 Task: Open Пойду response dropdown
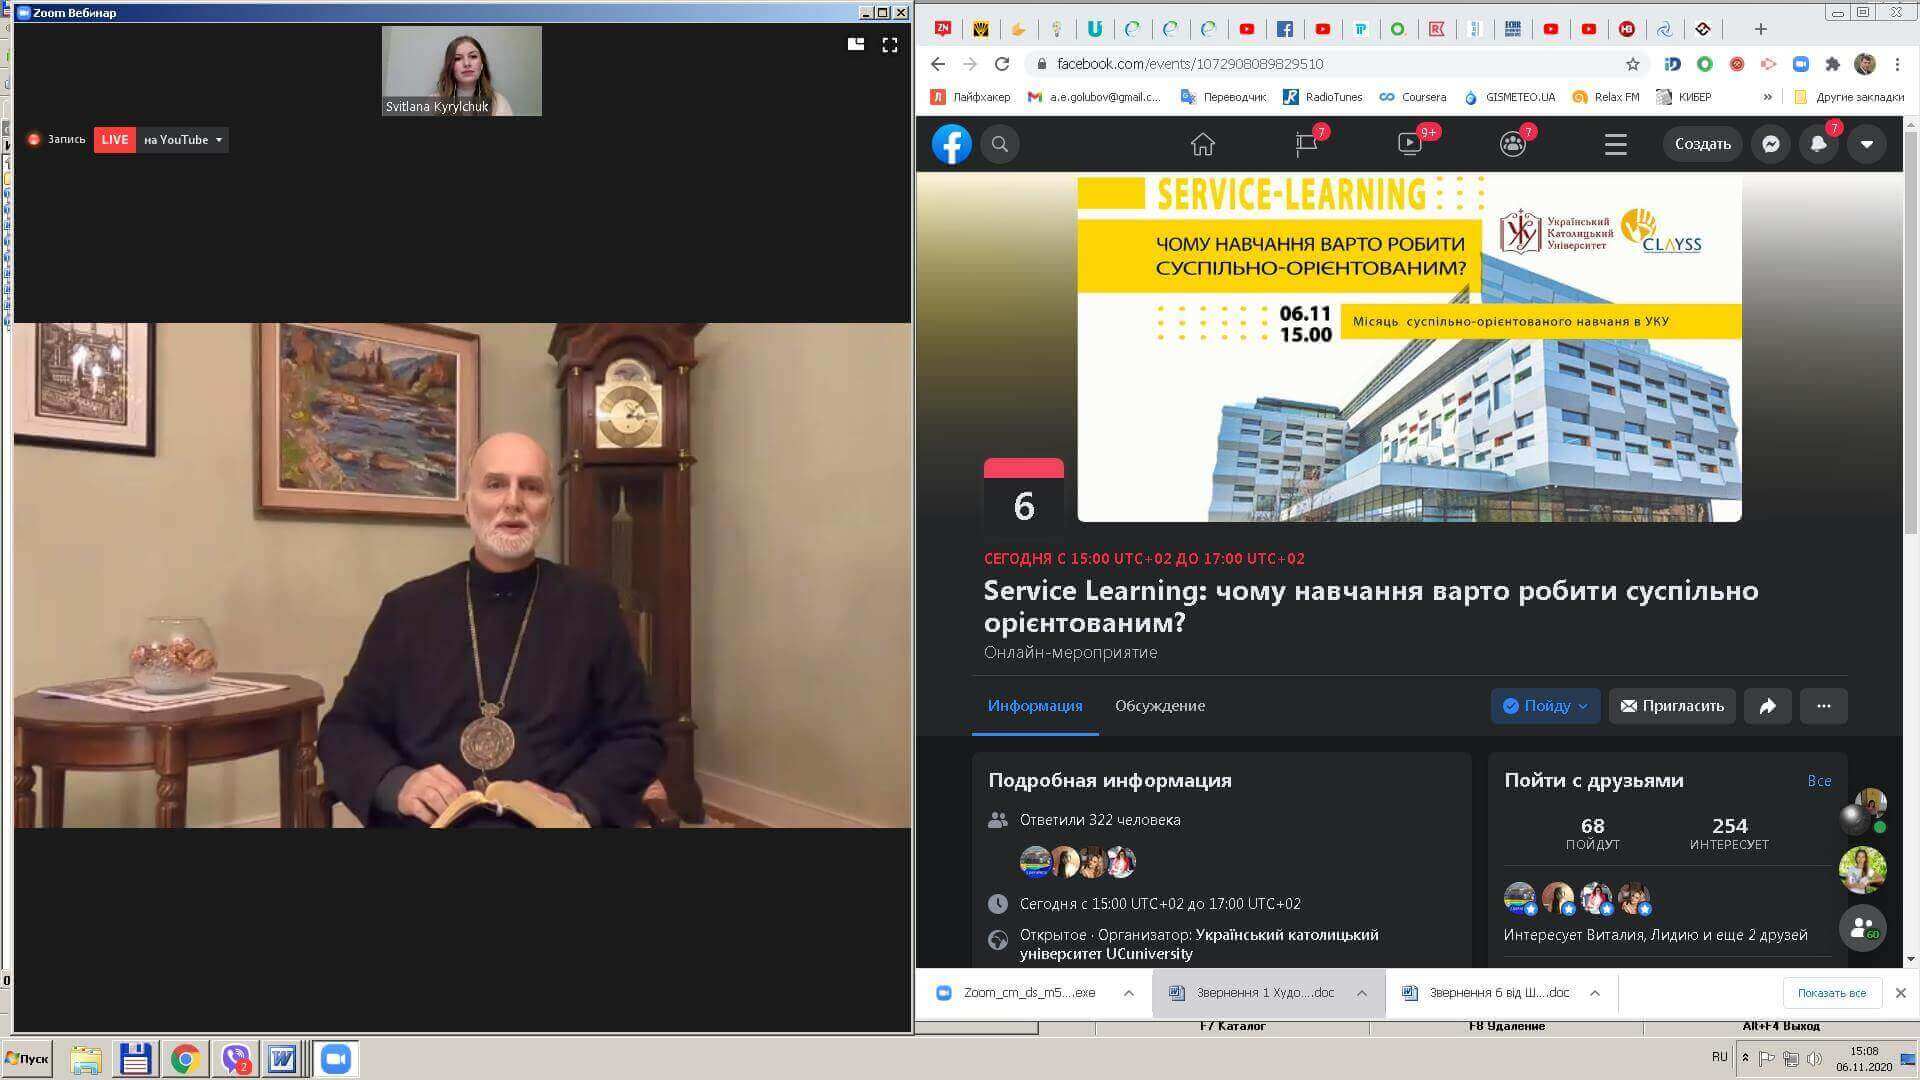click(x=1545, y=706)
